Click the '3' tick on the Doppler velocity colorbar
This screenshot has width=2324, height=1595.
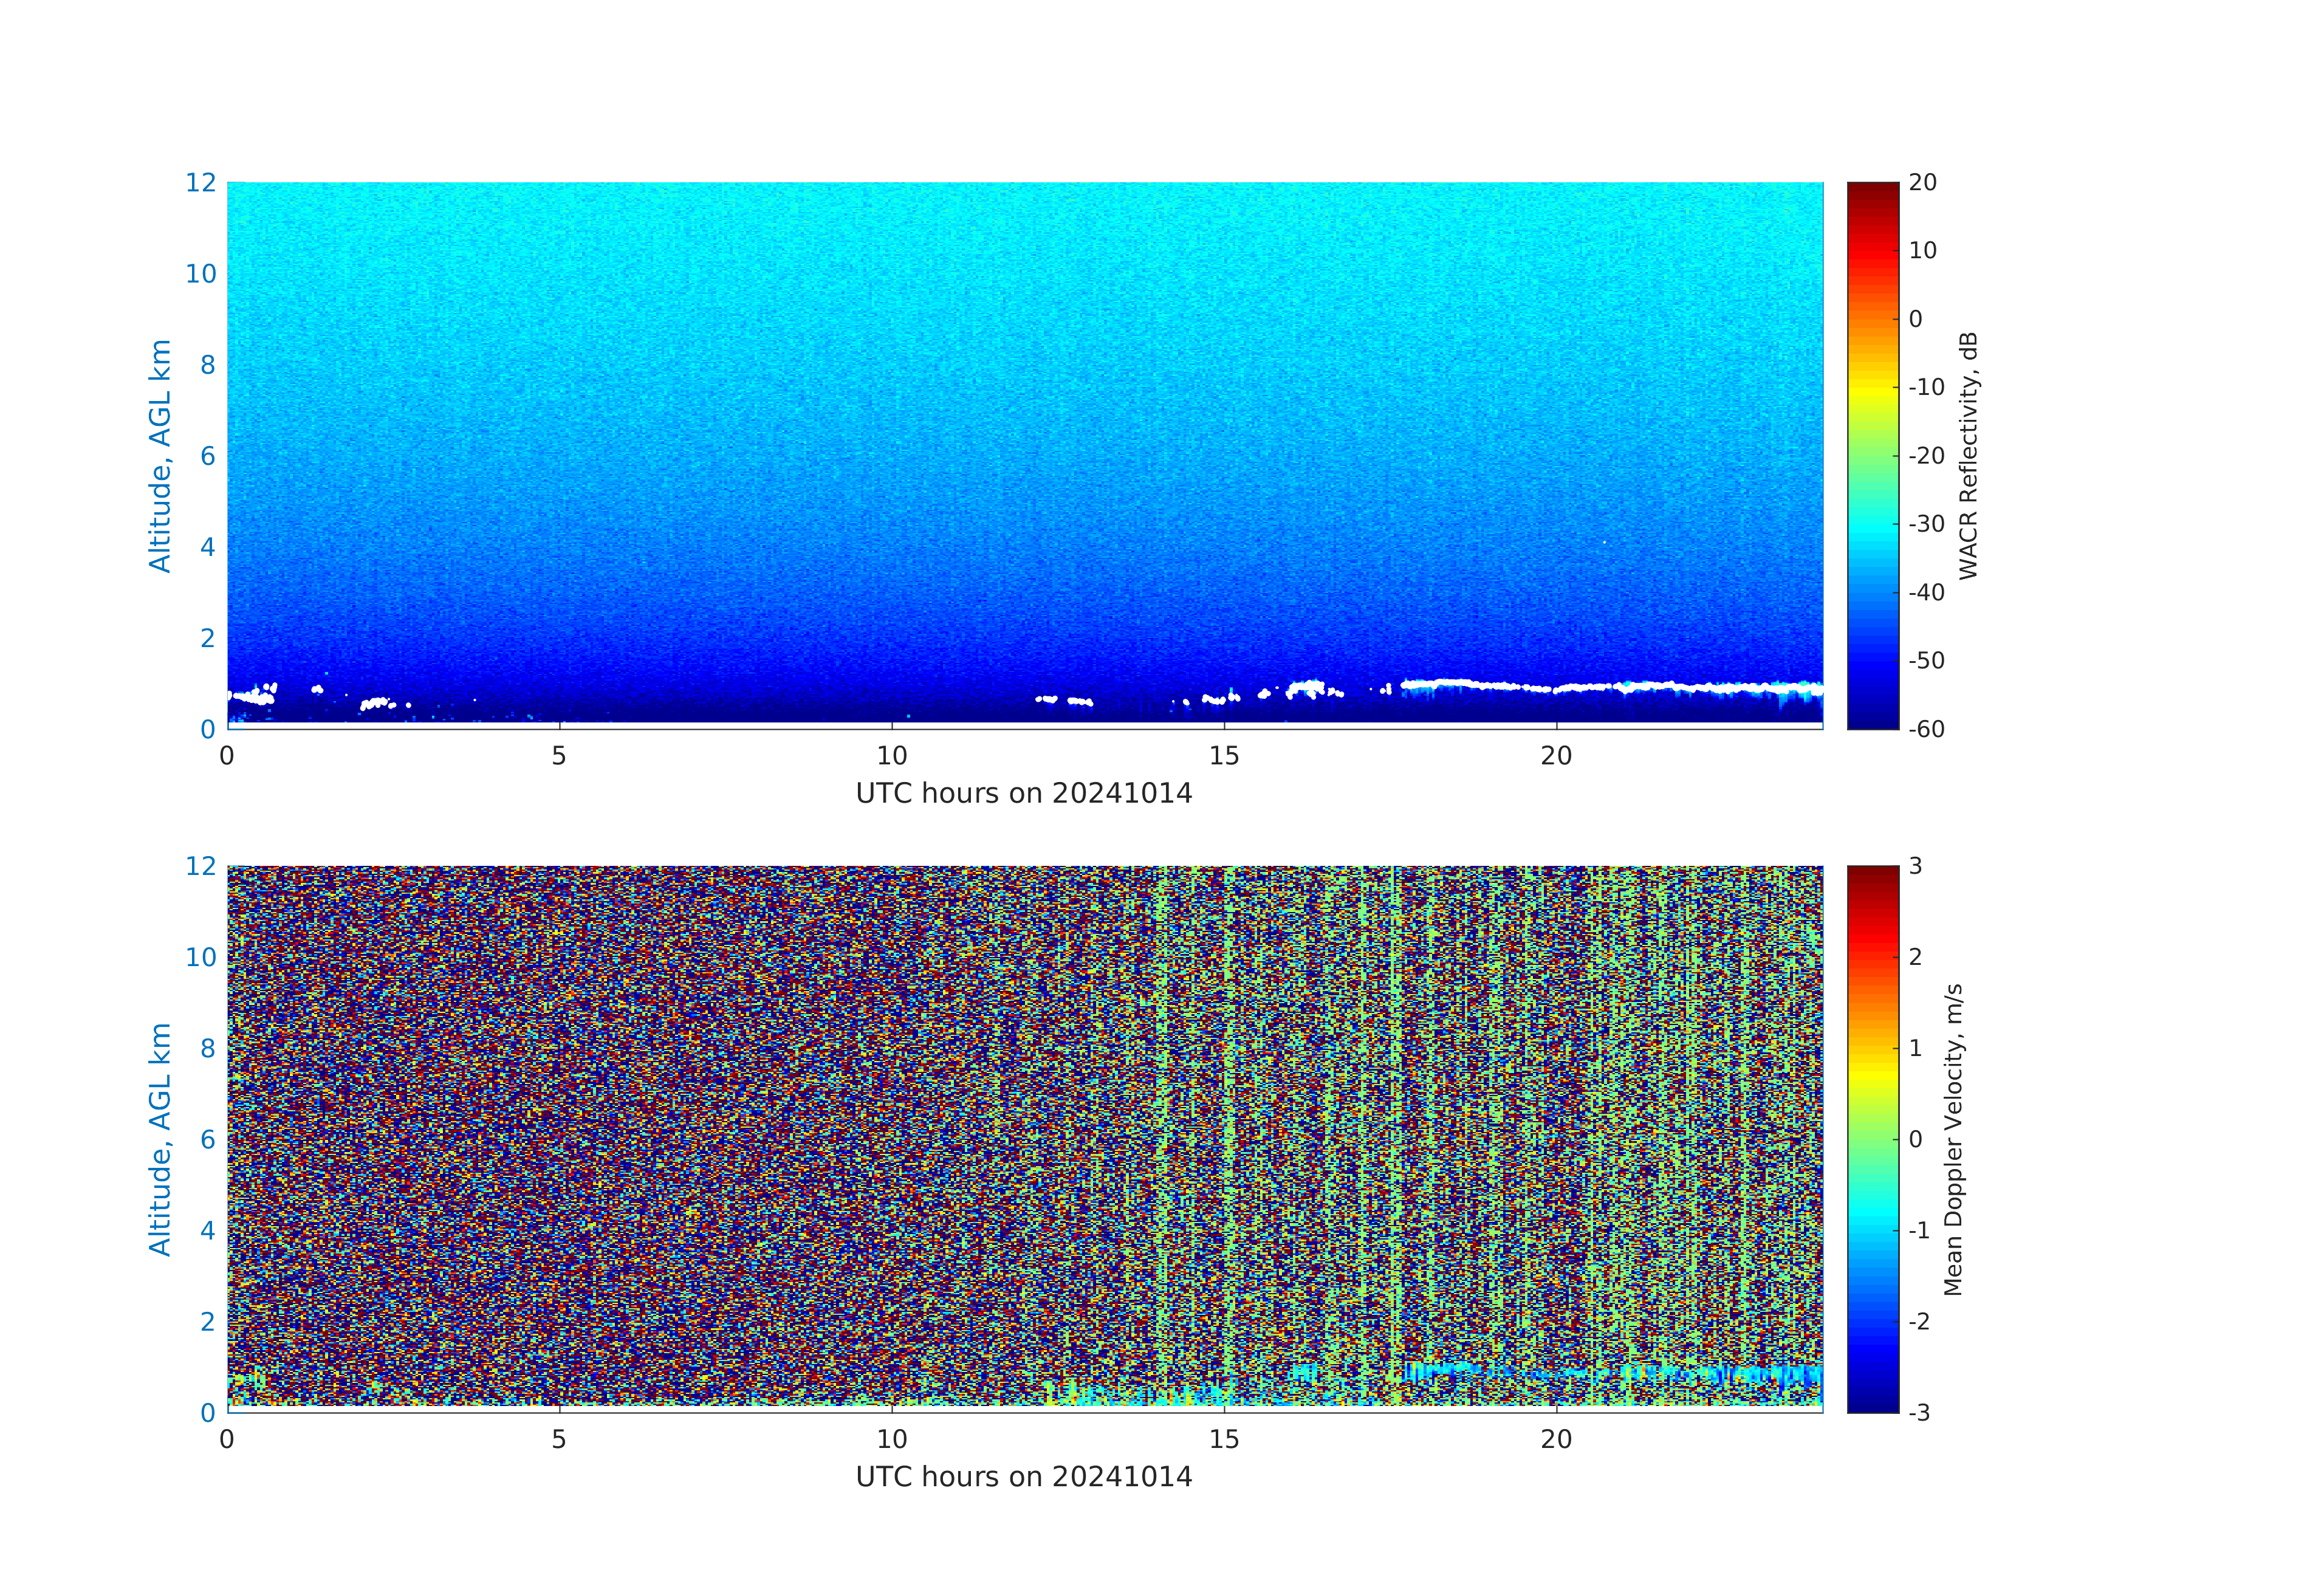pos(1915,866)
